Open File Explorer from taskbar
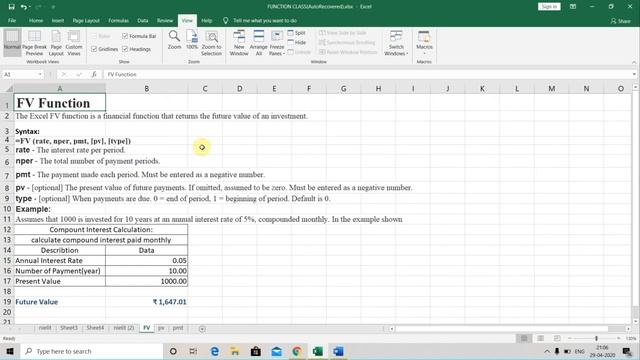 tap(235, 351)
